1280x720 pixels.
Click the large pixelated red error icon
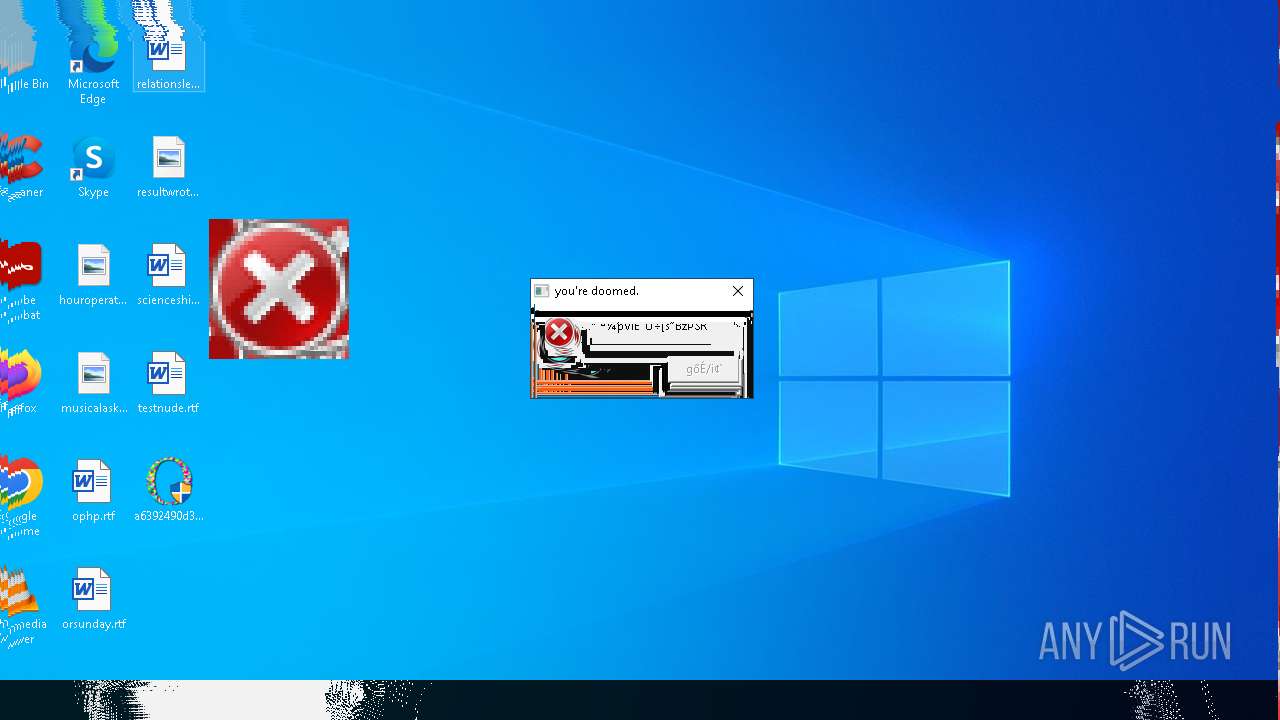[279, 289]
